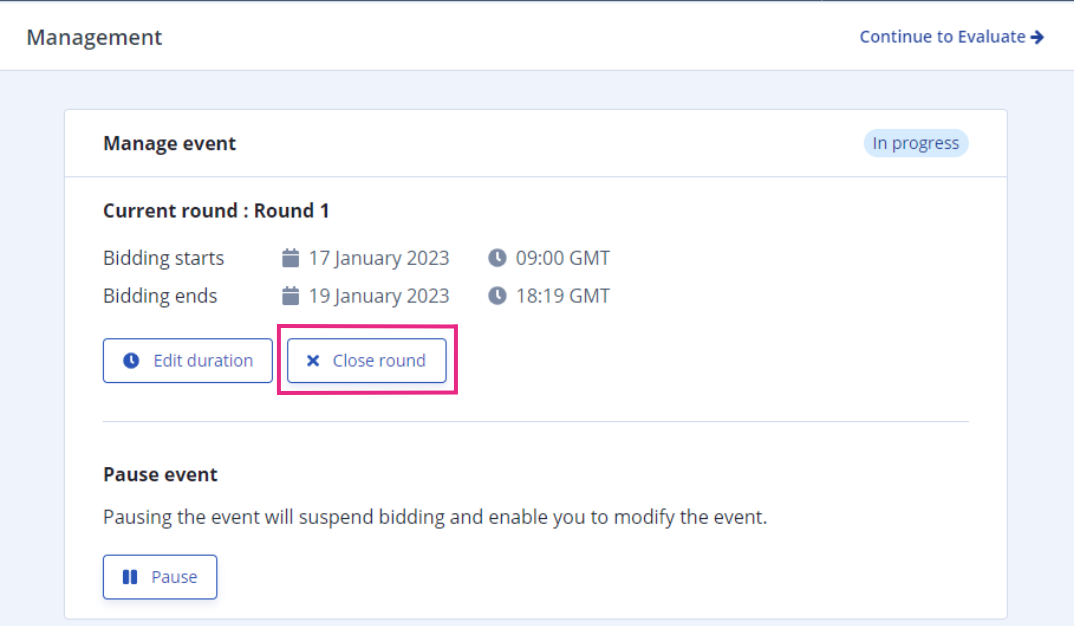Click the arrow icon beside Continue to Evaluate
Image resolution: width=1074 pixels, height=626 pixels.
click(1037, 37)
